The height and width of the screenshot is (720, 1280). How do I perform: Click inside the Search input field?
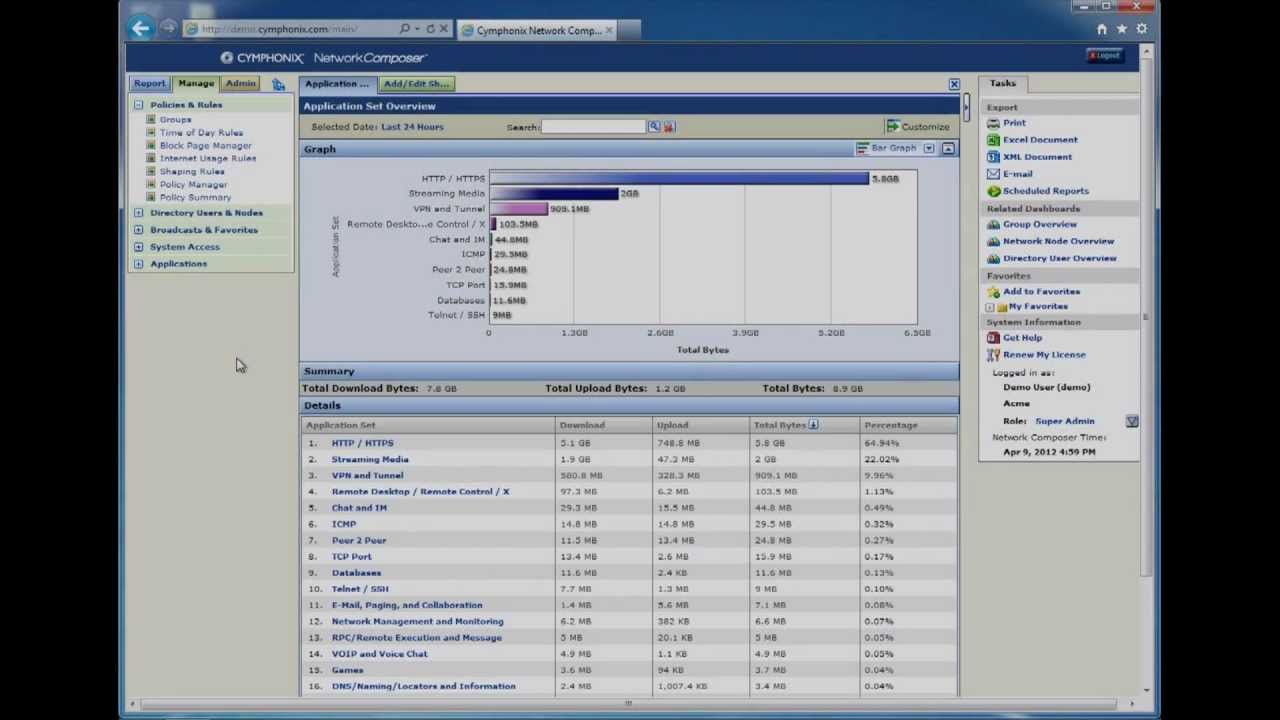point(593,127)
